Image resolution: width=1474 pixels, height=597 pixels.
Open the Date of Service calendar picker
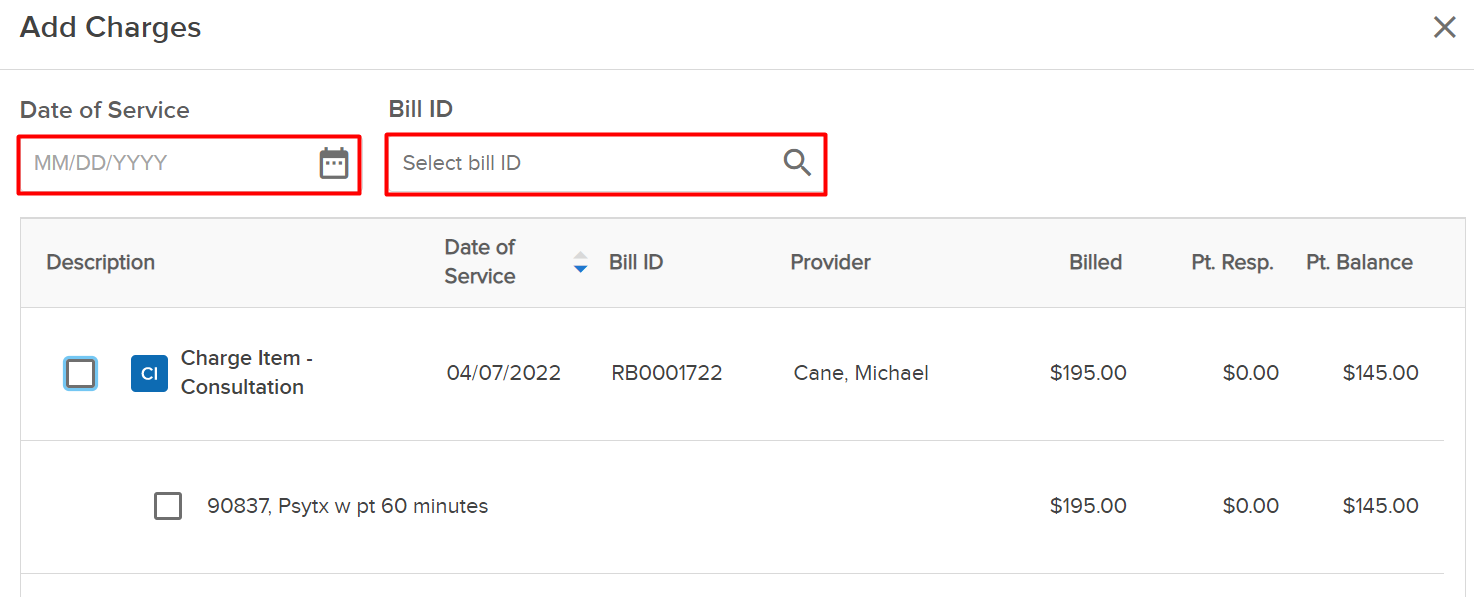tap(333, 163)
